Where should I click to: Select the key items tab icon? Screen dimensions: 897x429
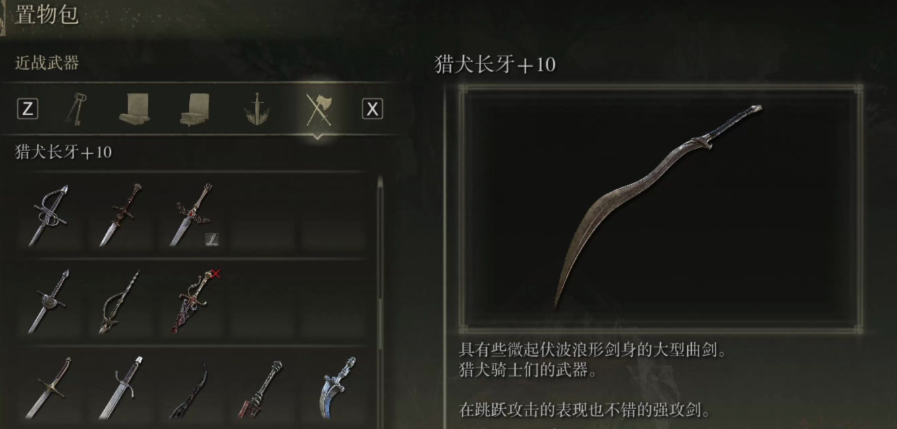[x=76, y=109]
